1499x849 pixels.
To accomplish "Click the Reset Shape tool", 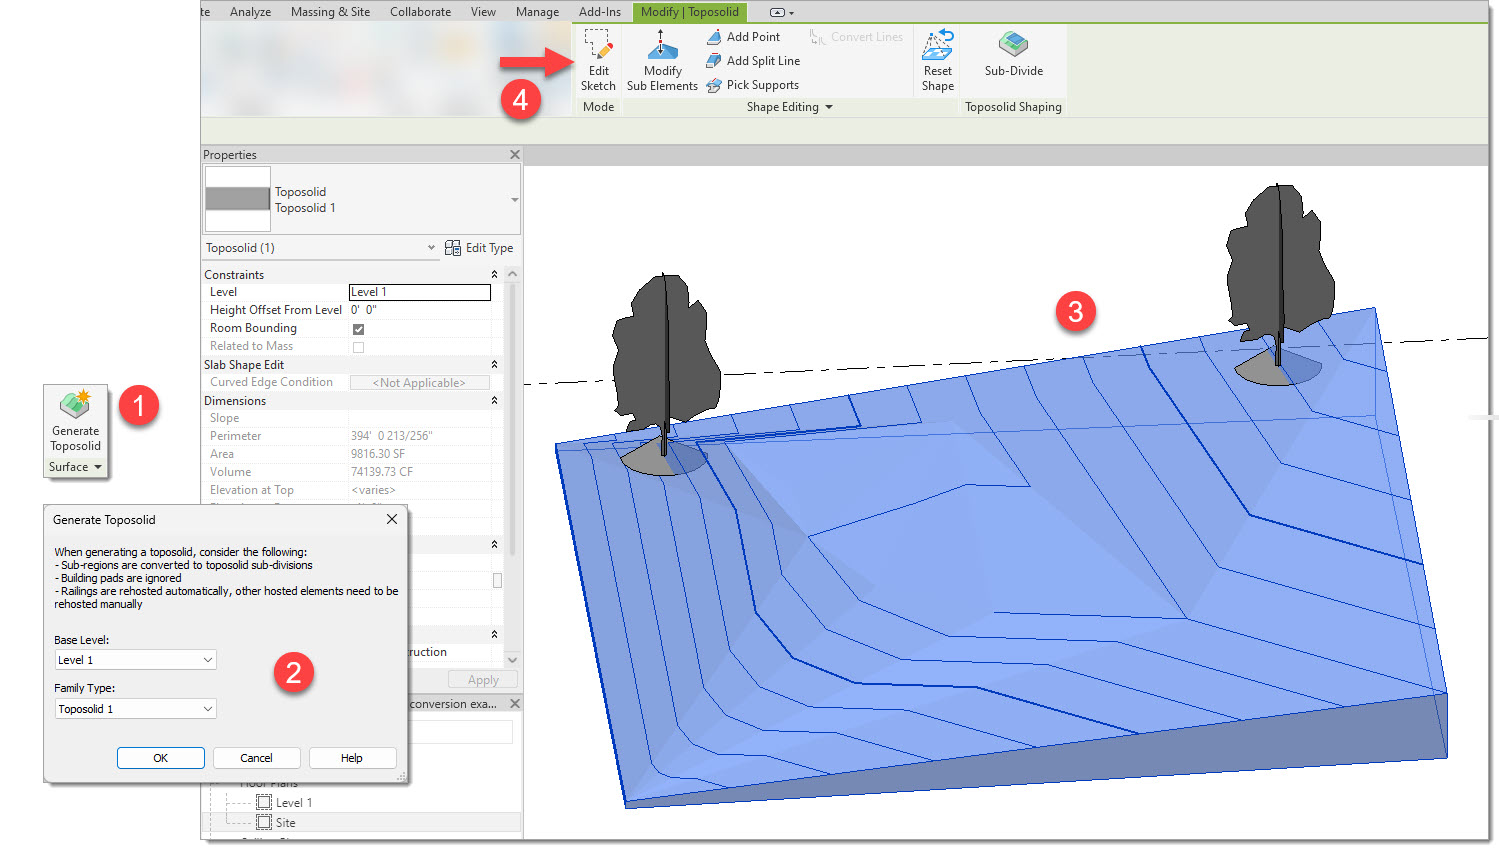I will 938,60.
